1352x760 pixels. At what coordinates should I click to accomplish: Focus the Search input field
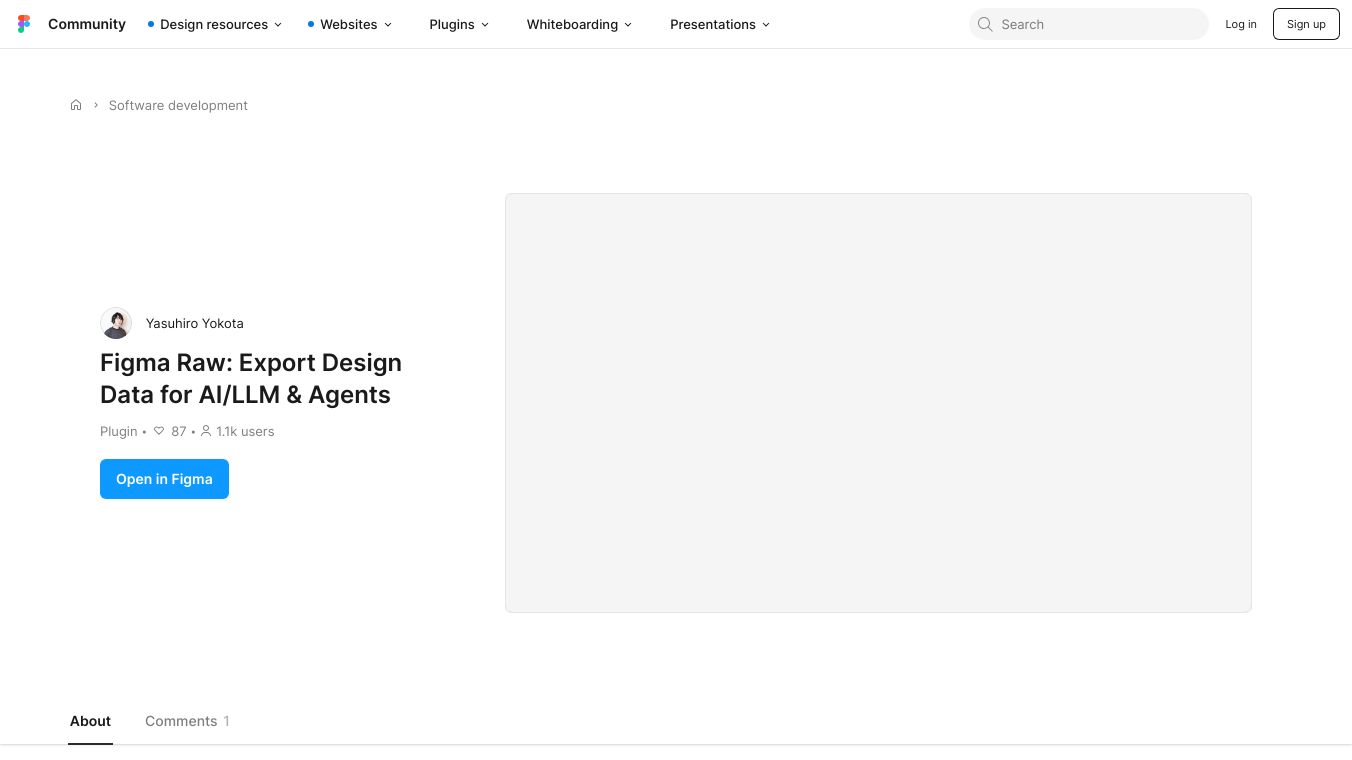pos(1089,24)
